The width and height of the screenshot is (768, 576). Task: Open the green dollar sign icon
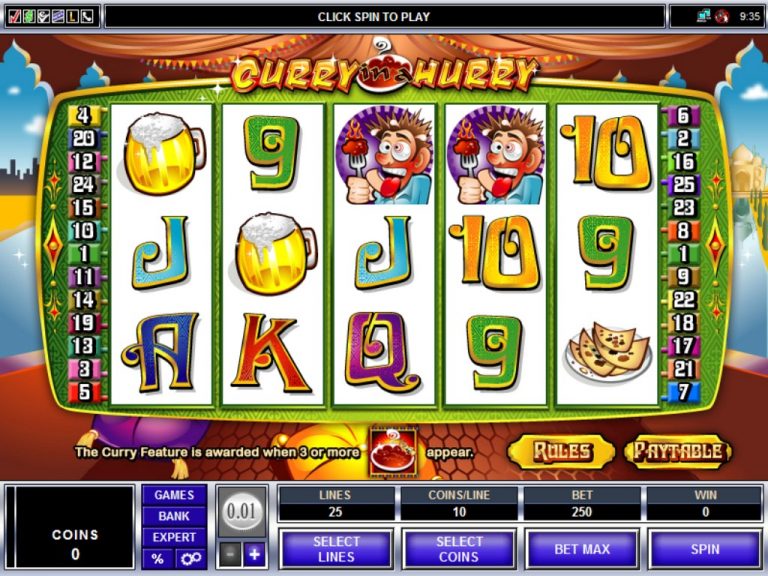[x=29, y=17]
